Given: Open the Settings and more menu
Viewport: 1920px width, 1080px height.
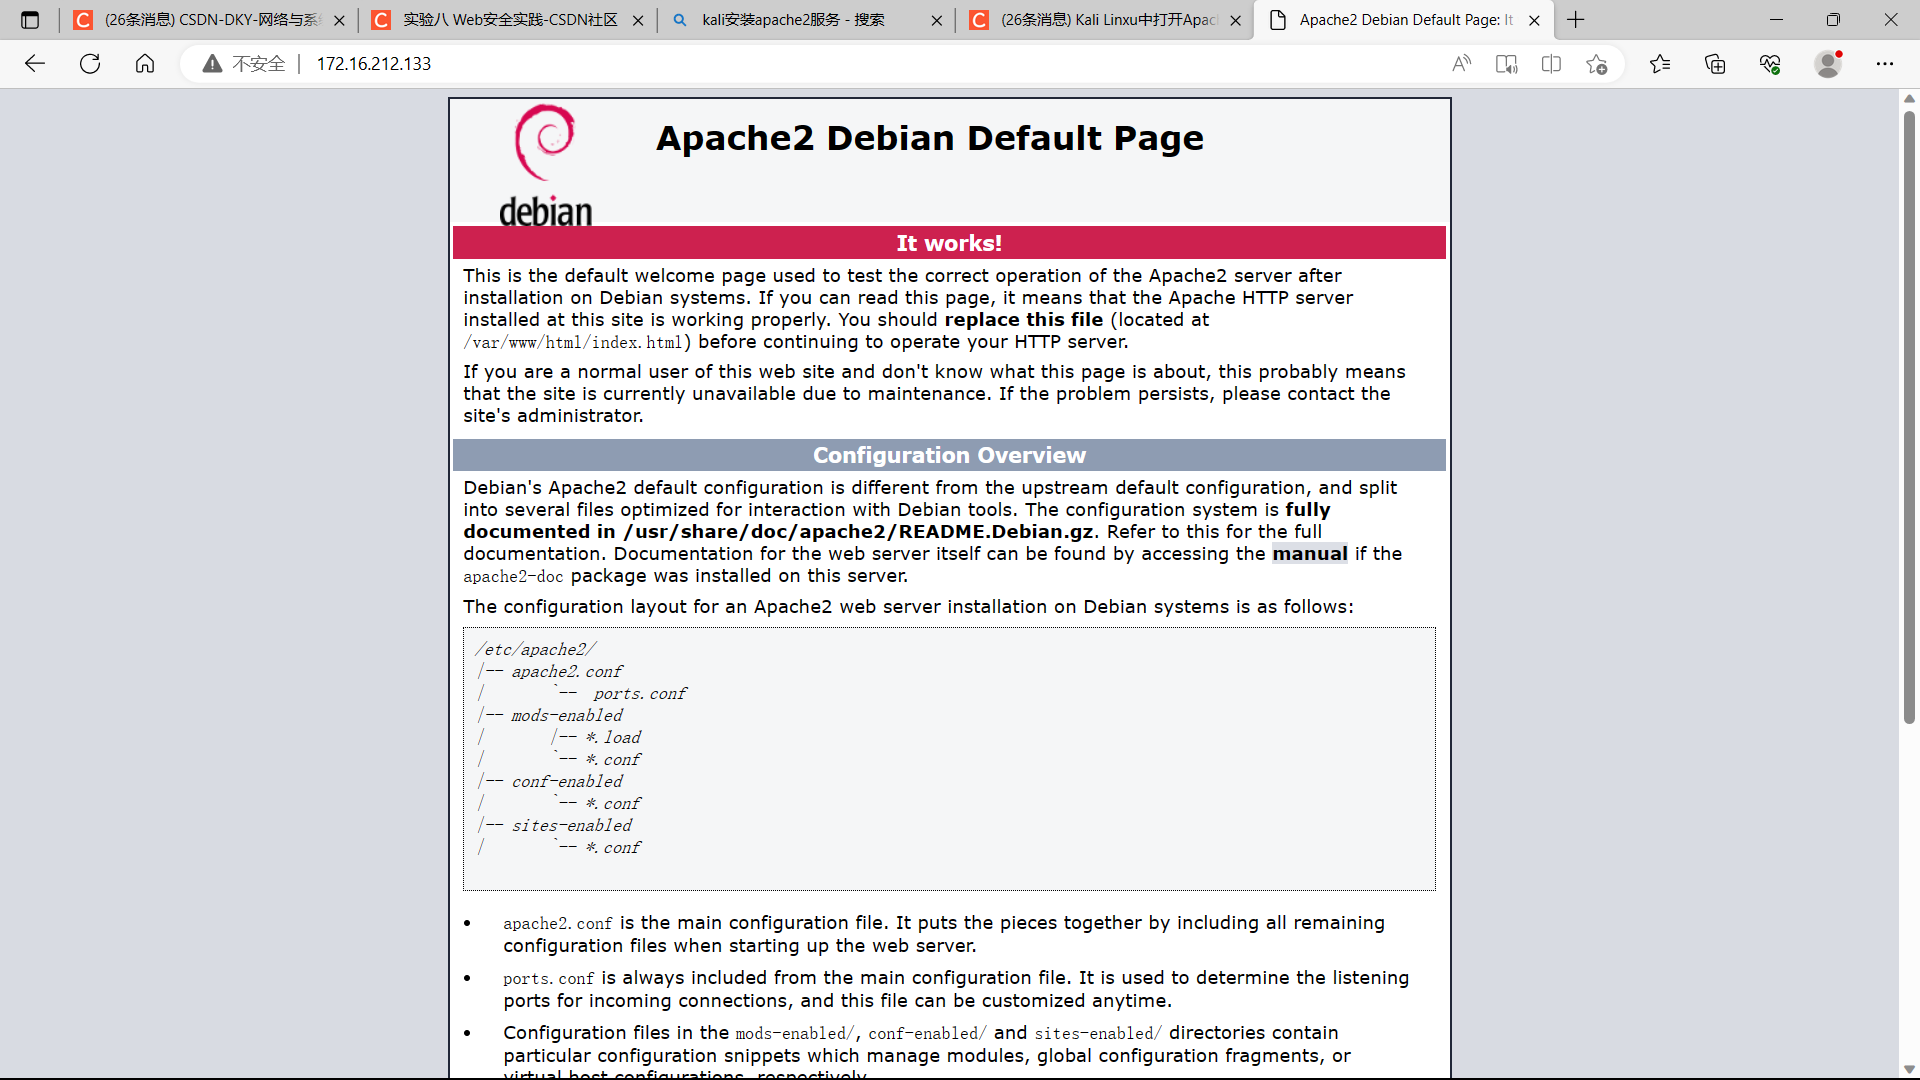Looking at the screenshot, I should (x=1885, y=64).
